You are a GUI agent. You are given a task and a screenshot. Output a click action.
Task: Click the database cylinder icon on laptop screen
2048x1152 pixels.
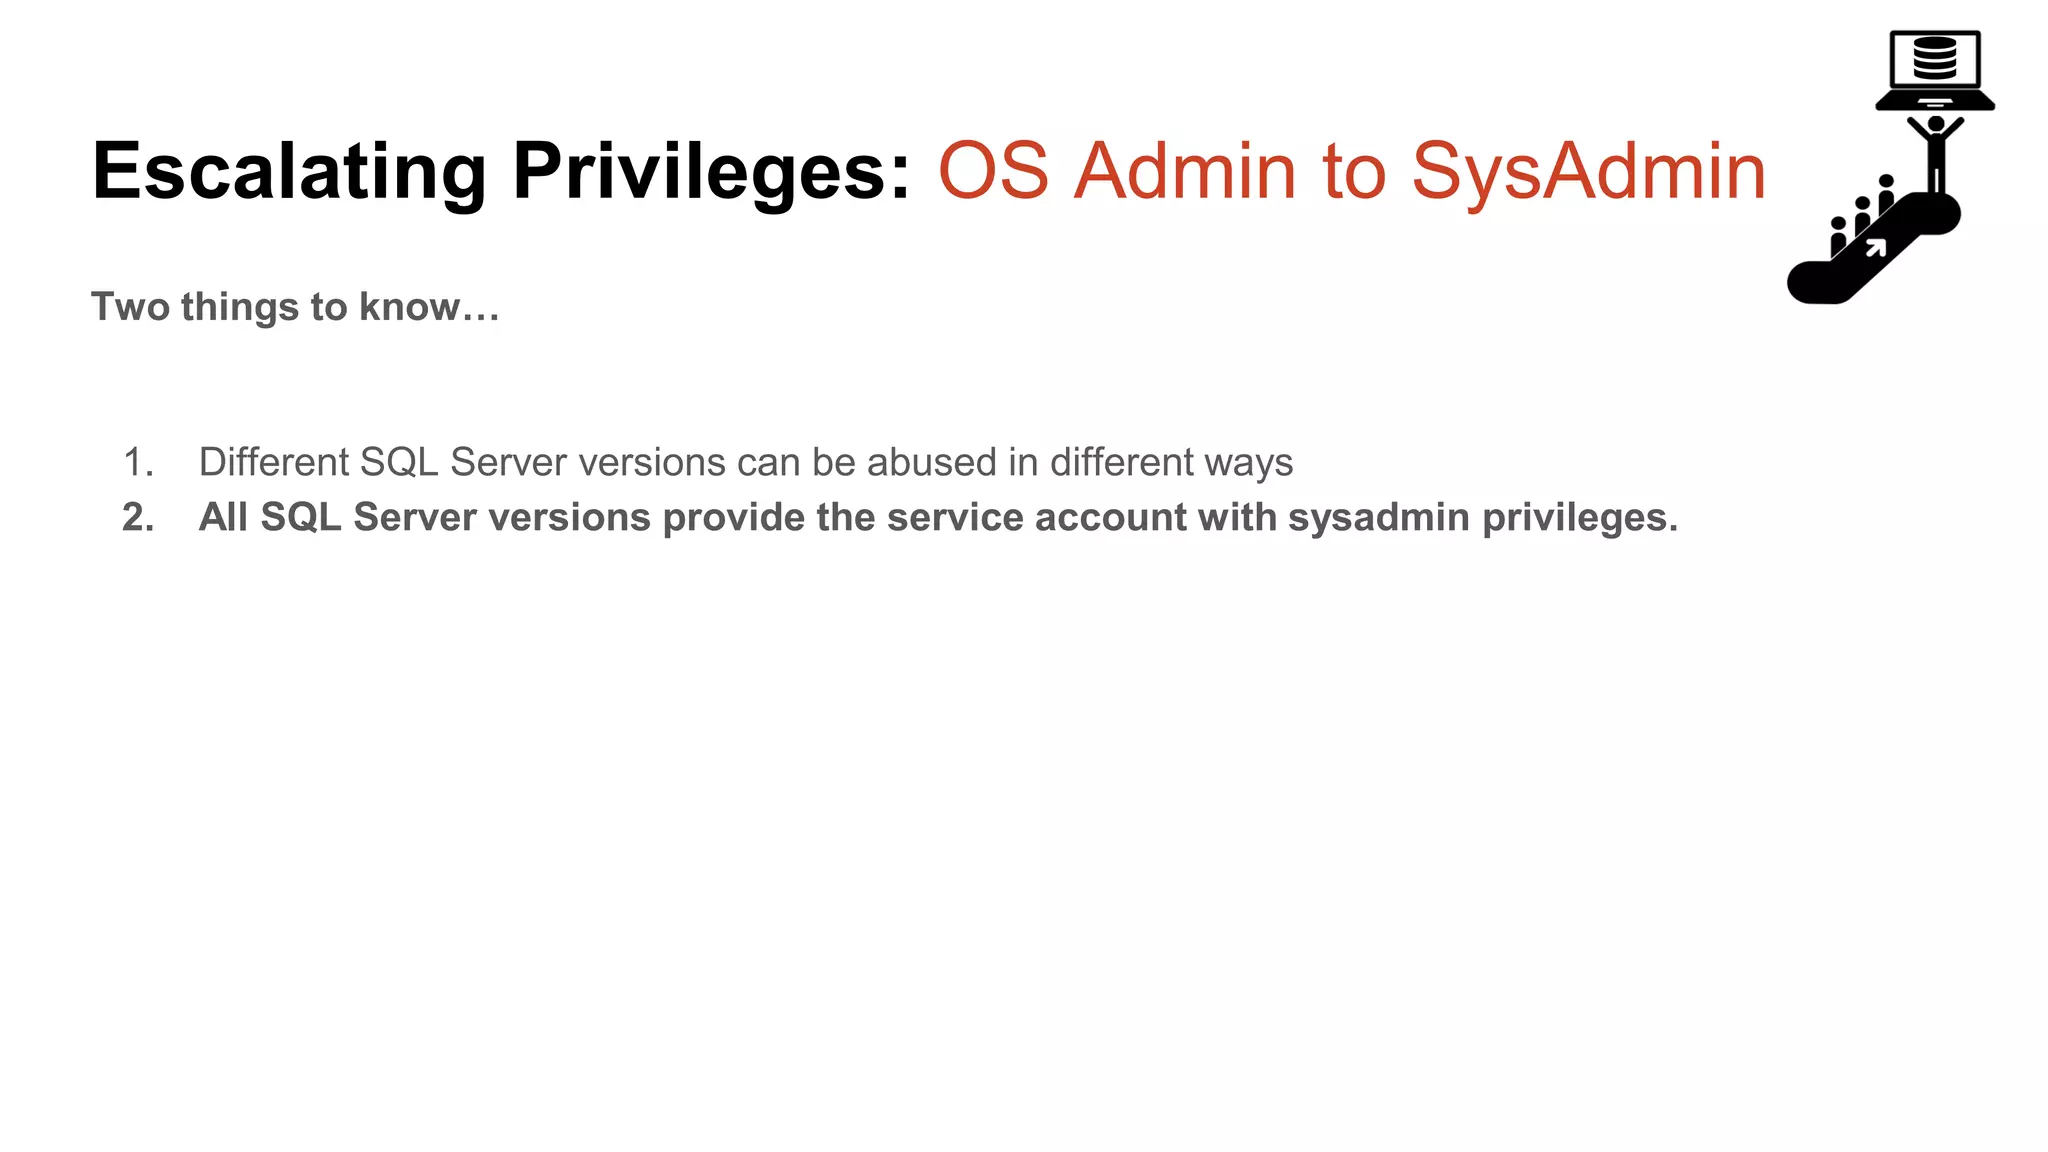tap(1934, 58)
